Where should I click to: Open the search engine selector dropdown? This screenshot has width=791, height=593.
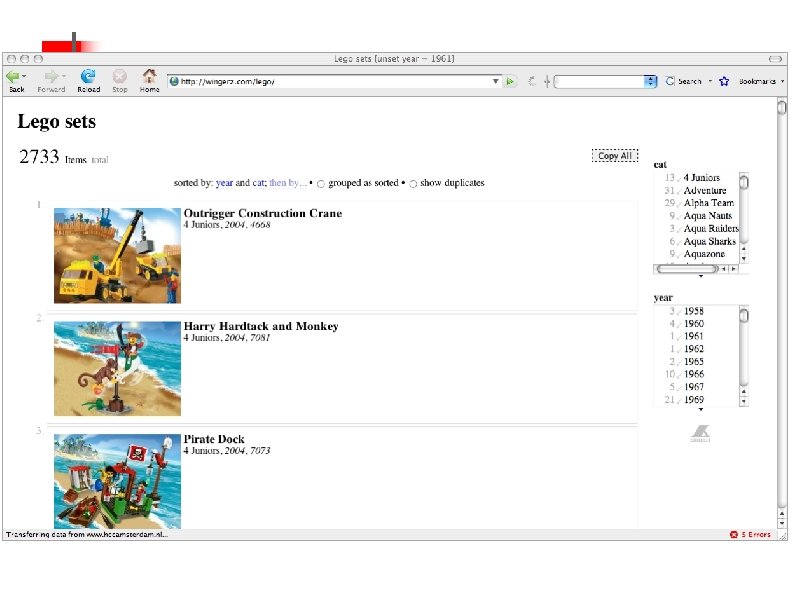[x=651, y=81]
